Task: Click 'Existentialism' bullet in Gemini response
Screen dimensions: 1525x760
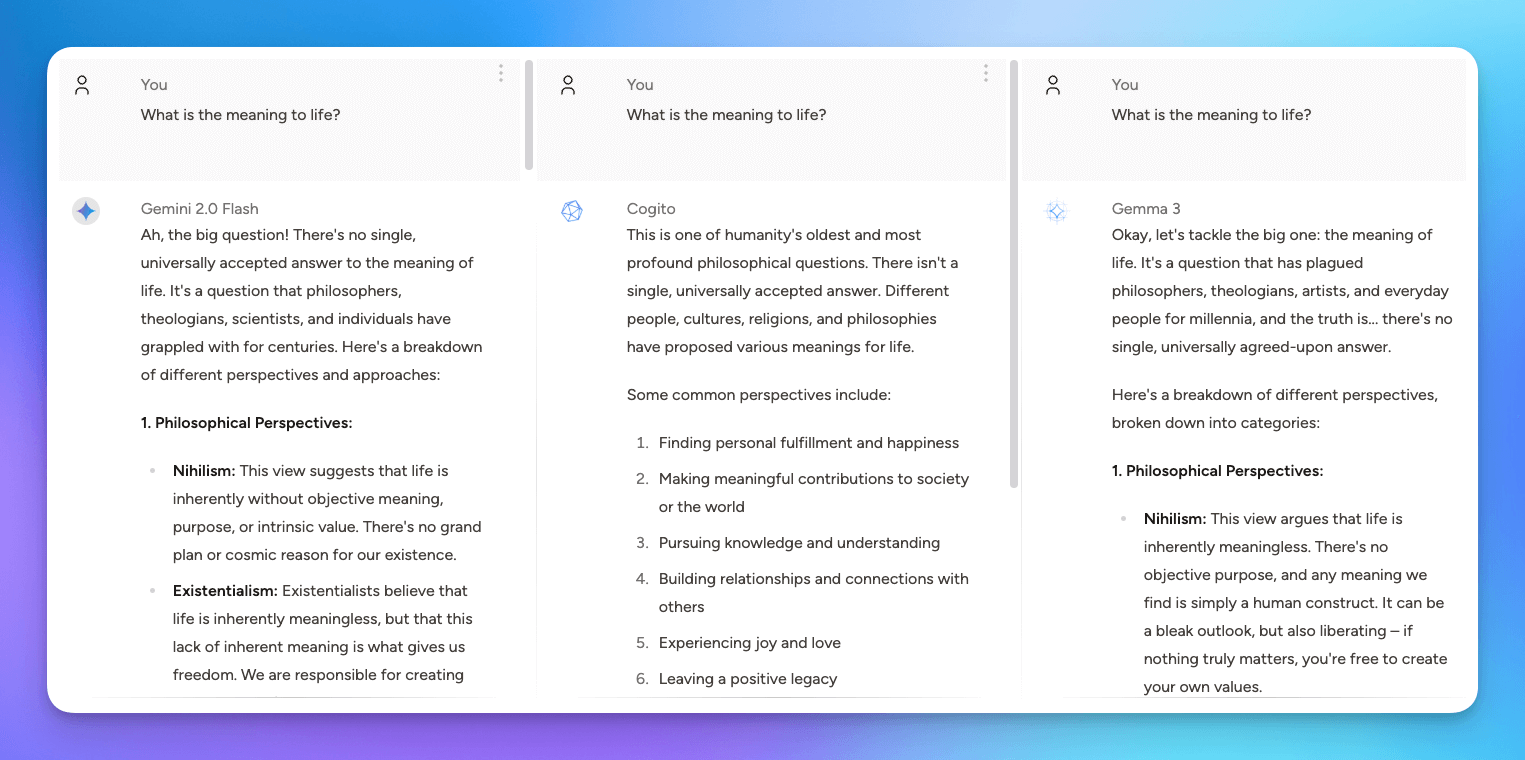Action: point(225,591)
